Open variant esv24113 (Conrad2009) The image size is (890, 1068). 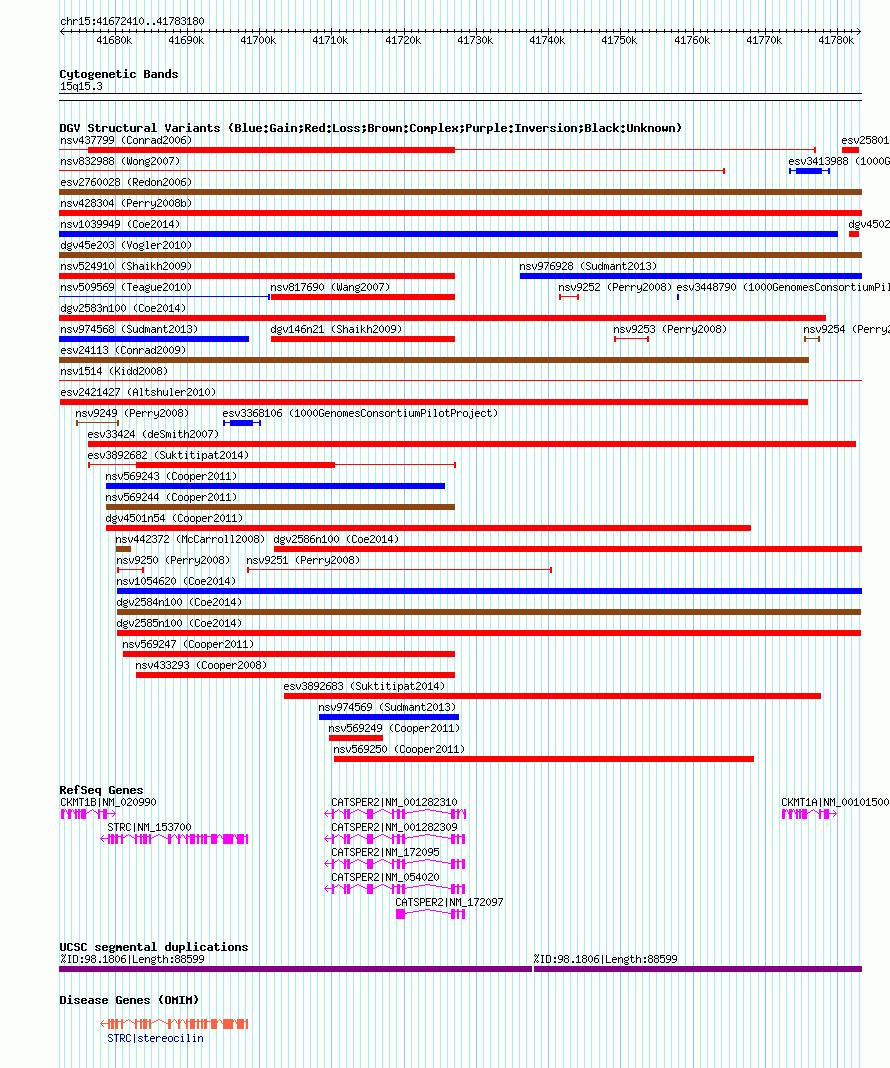click(123, 350)
